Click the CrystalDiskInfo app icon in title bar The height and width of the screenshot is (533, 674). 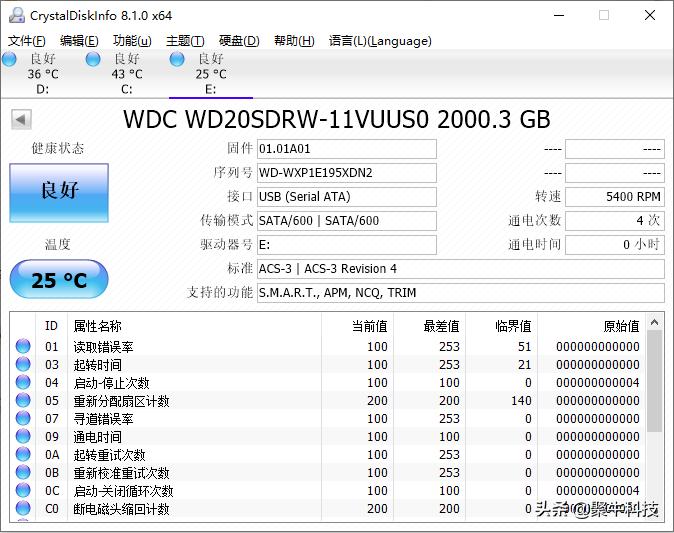[x=17, y=15]
